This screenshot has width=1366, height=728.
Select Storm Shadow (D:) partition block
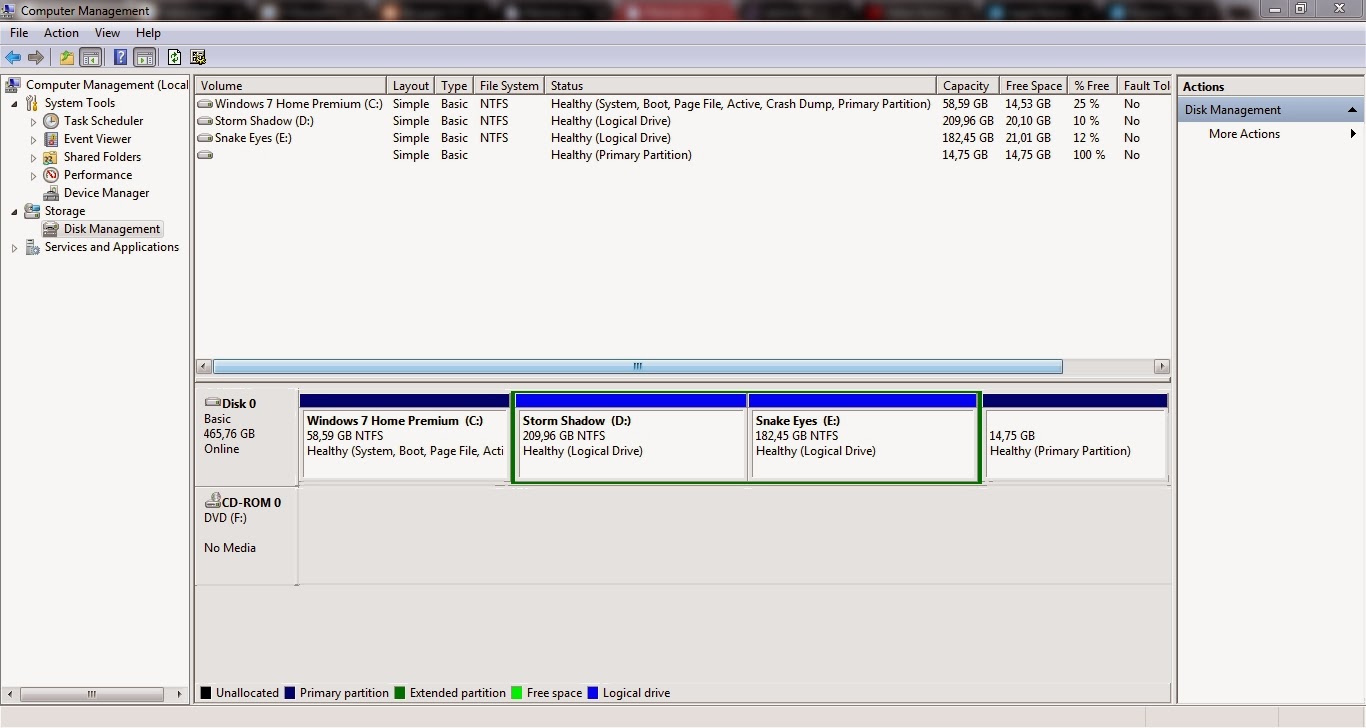coord(631,438)
